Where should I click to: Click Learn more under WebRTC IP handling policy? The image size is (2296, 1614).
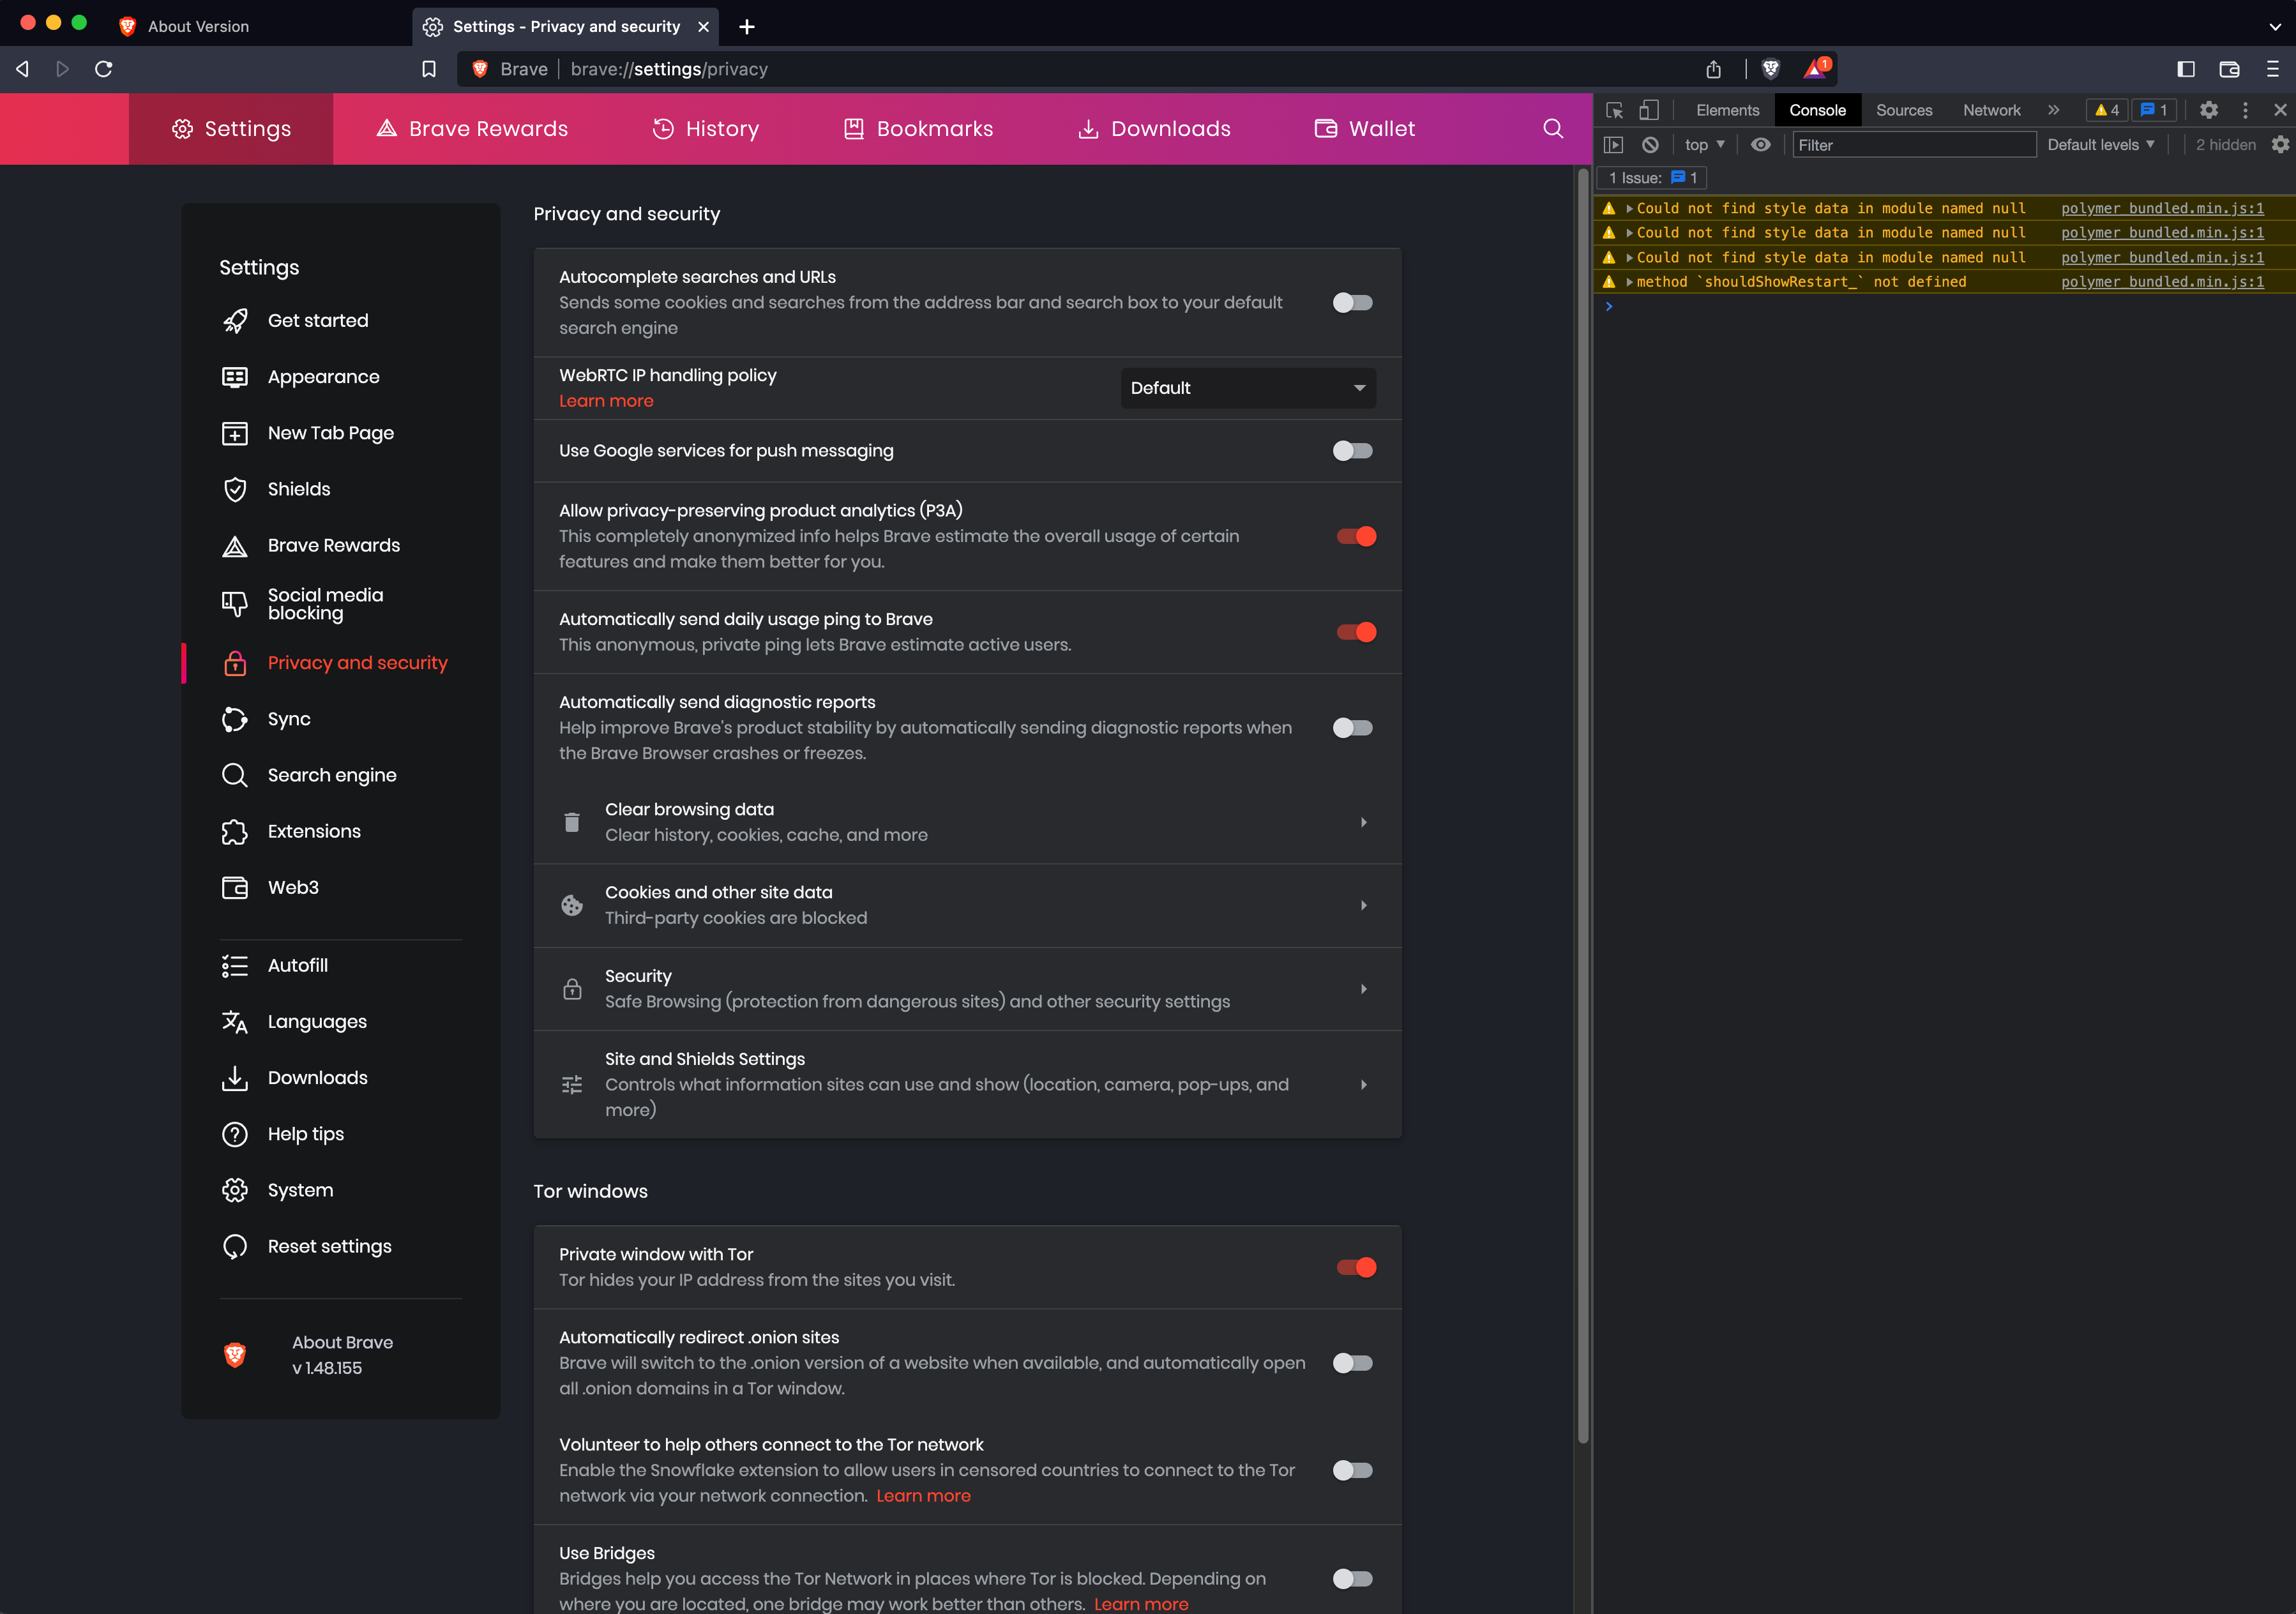coord(606,400)
